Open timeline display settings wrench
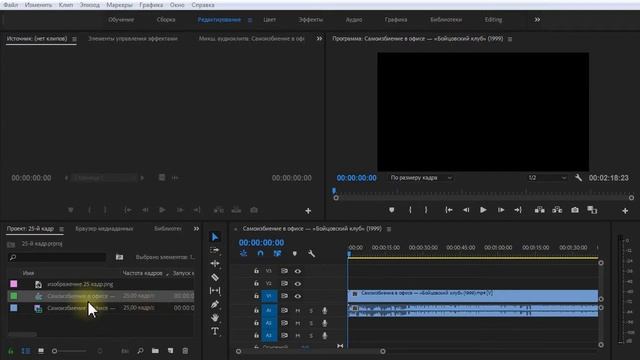This screenshot has height=360, width=640. 311,253
